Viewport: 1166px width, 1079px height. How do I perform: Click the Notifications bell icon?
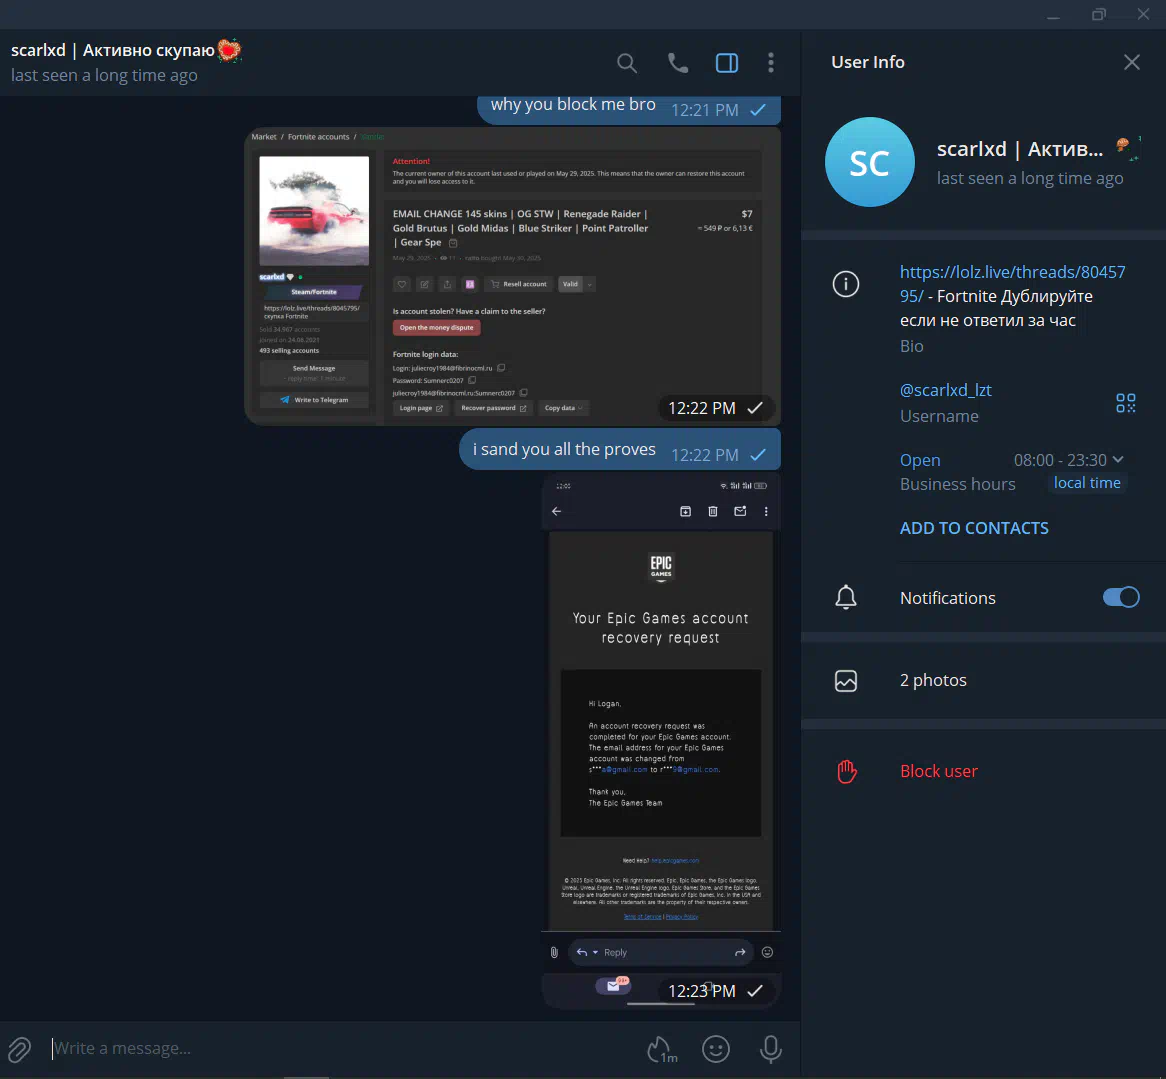point(845,597)
